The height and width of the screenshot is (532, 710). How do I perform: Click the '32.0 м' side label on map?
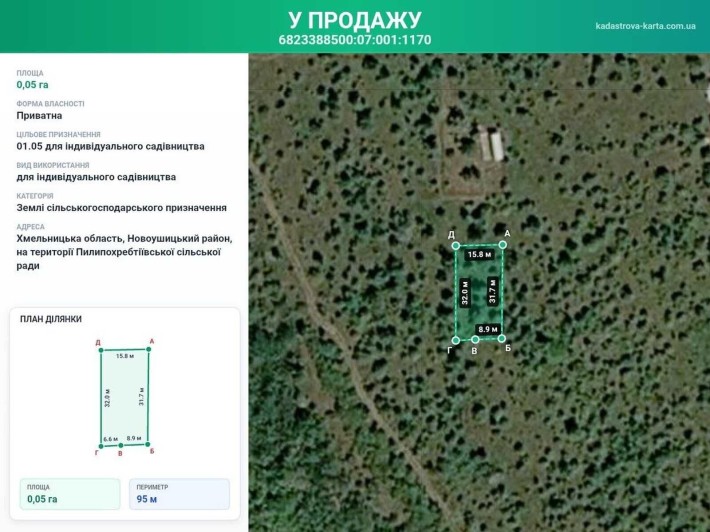pyautogui.click(x=465, y=292)
